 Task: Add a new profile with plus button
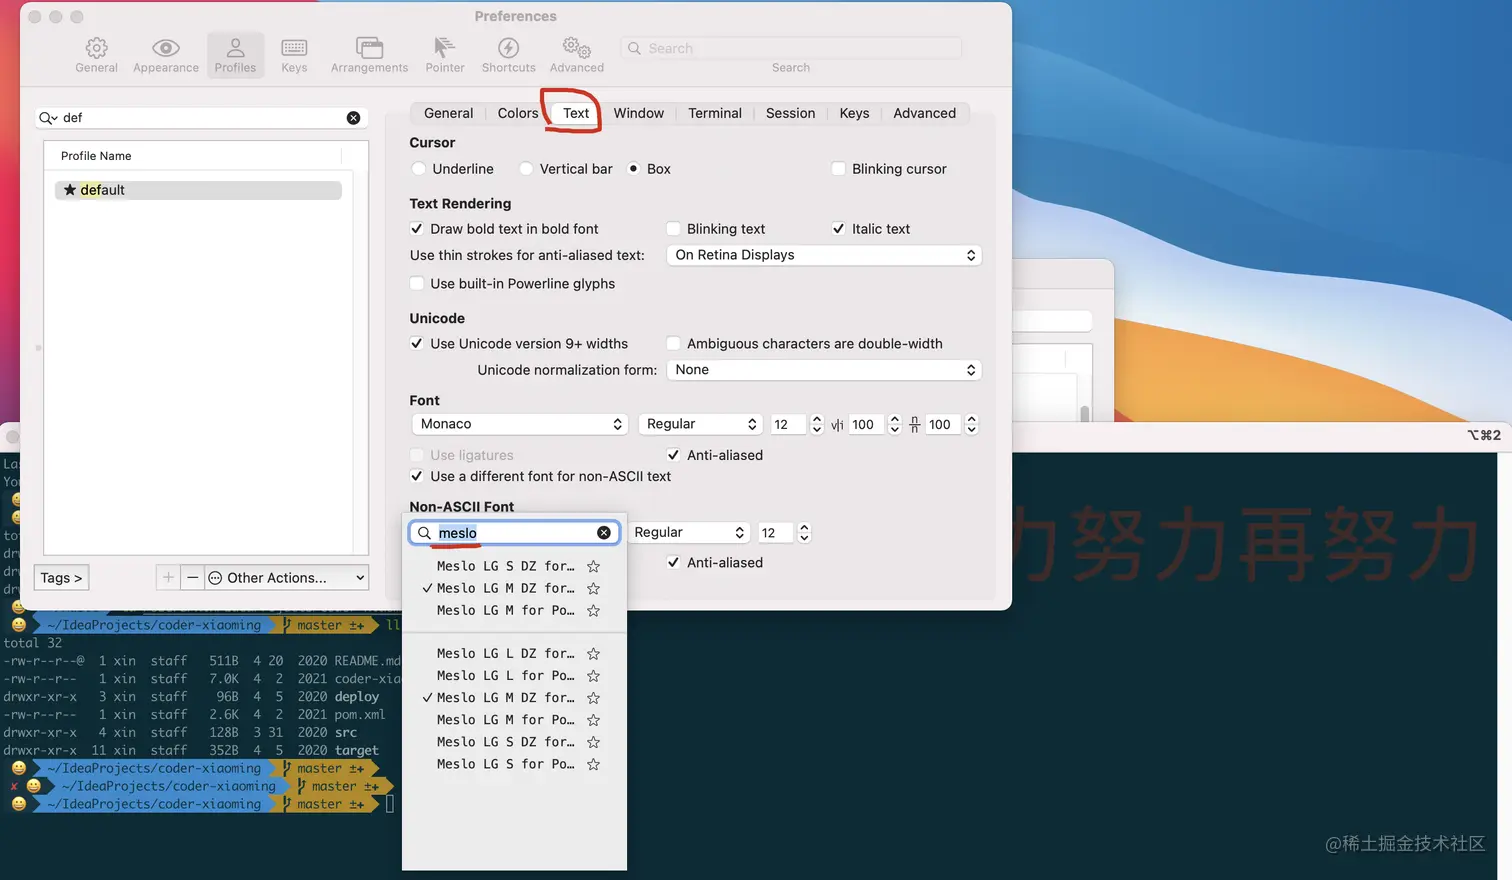[x=168, y=577]
